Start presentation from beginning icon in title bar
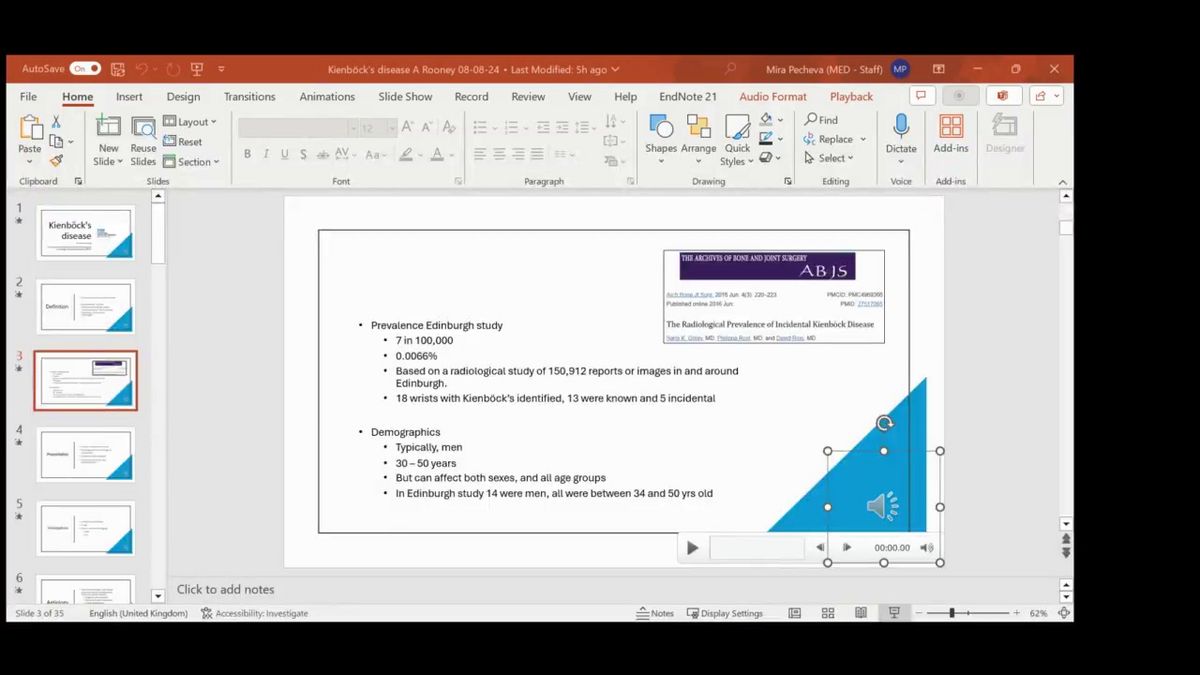 (197, 69)
